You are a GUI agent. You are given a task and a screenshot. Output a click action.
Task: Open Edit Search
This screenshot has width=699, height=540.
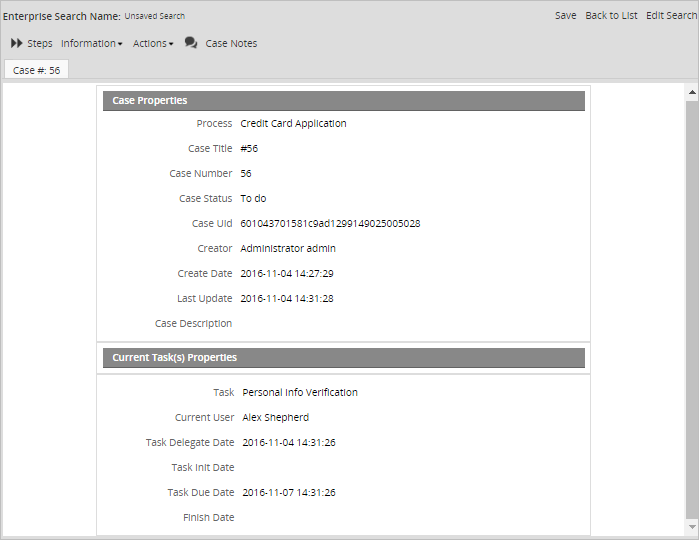pos(671,16)
